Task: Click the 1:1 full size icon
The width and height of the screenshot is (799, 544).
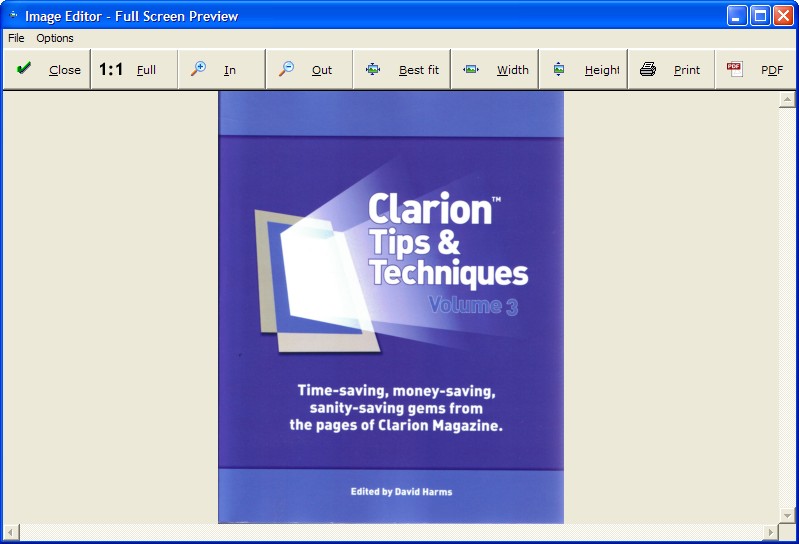Action: (x=111, y=69)
